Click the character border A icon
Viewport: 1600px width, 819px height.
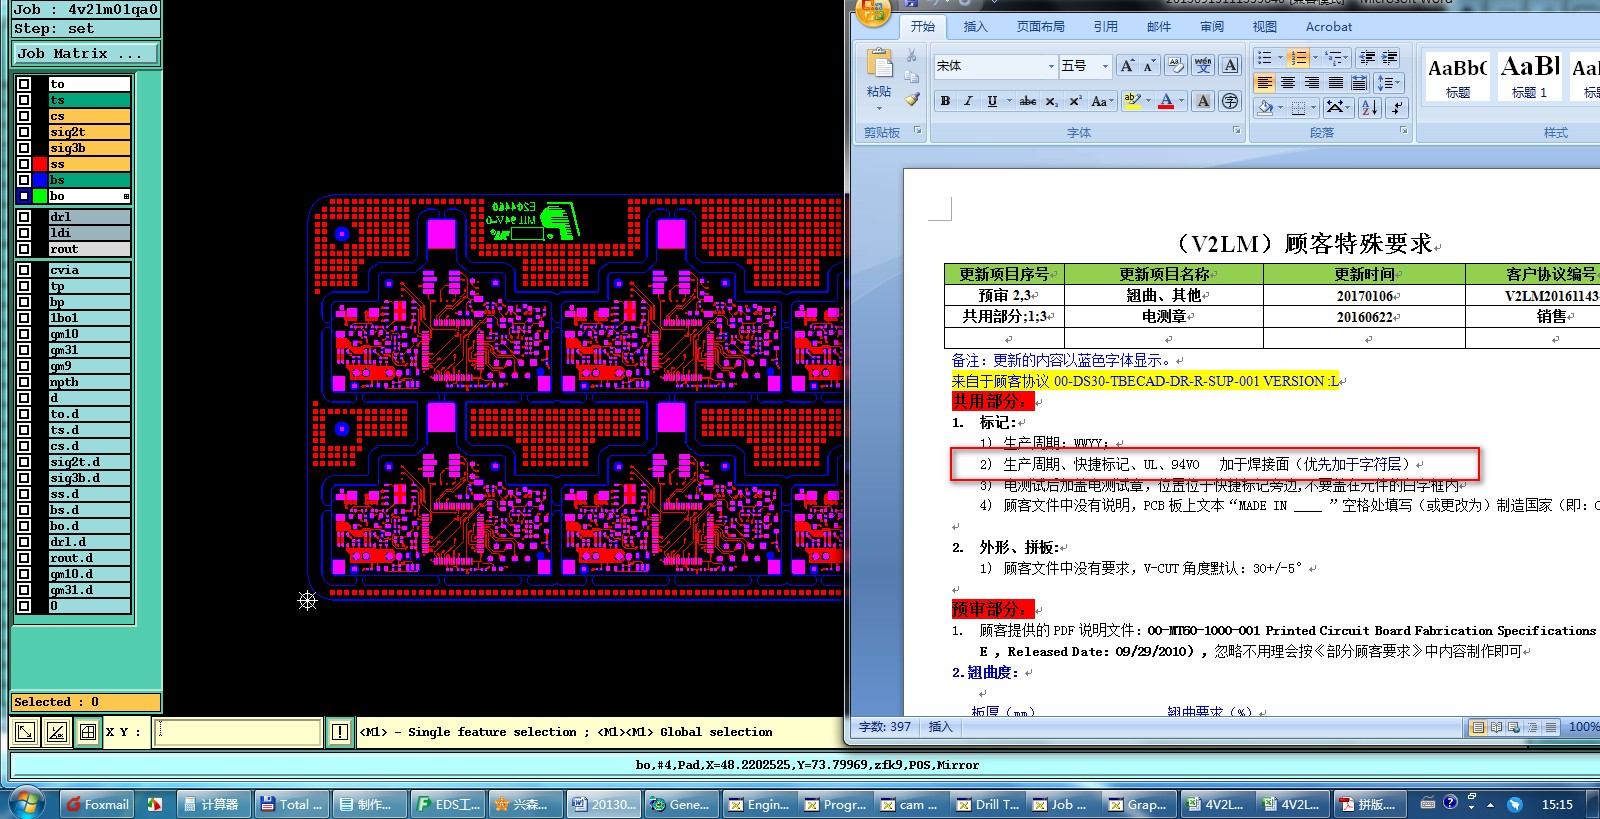pyautogui.click(x=1230, y=66)
